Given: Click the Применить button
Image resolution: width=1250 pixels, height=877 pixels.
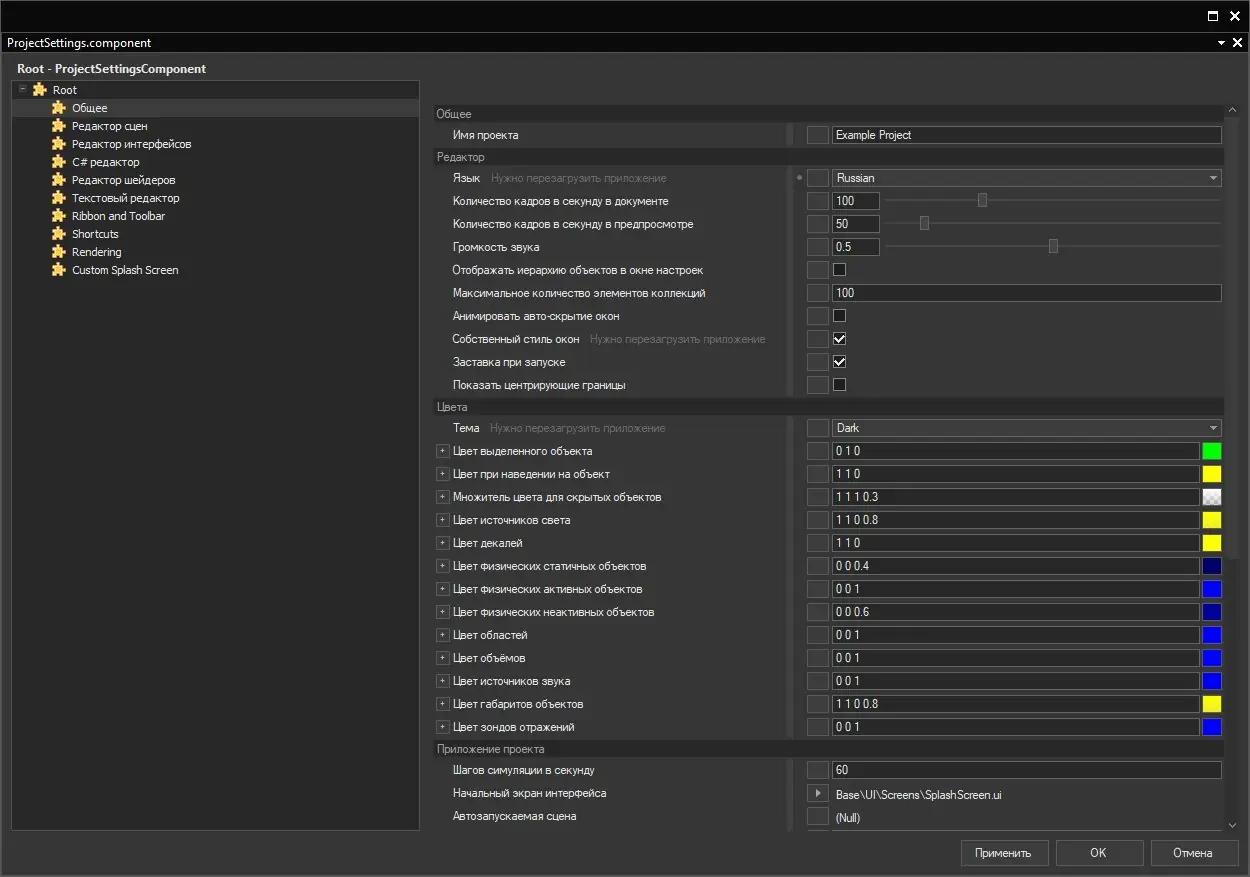Looking at the screenshot, I should tap(1003, 853).
